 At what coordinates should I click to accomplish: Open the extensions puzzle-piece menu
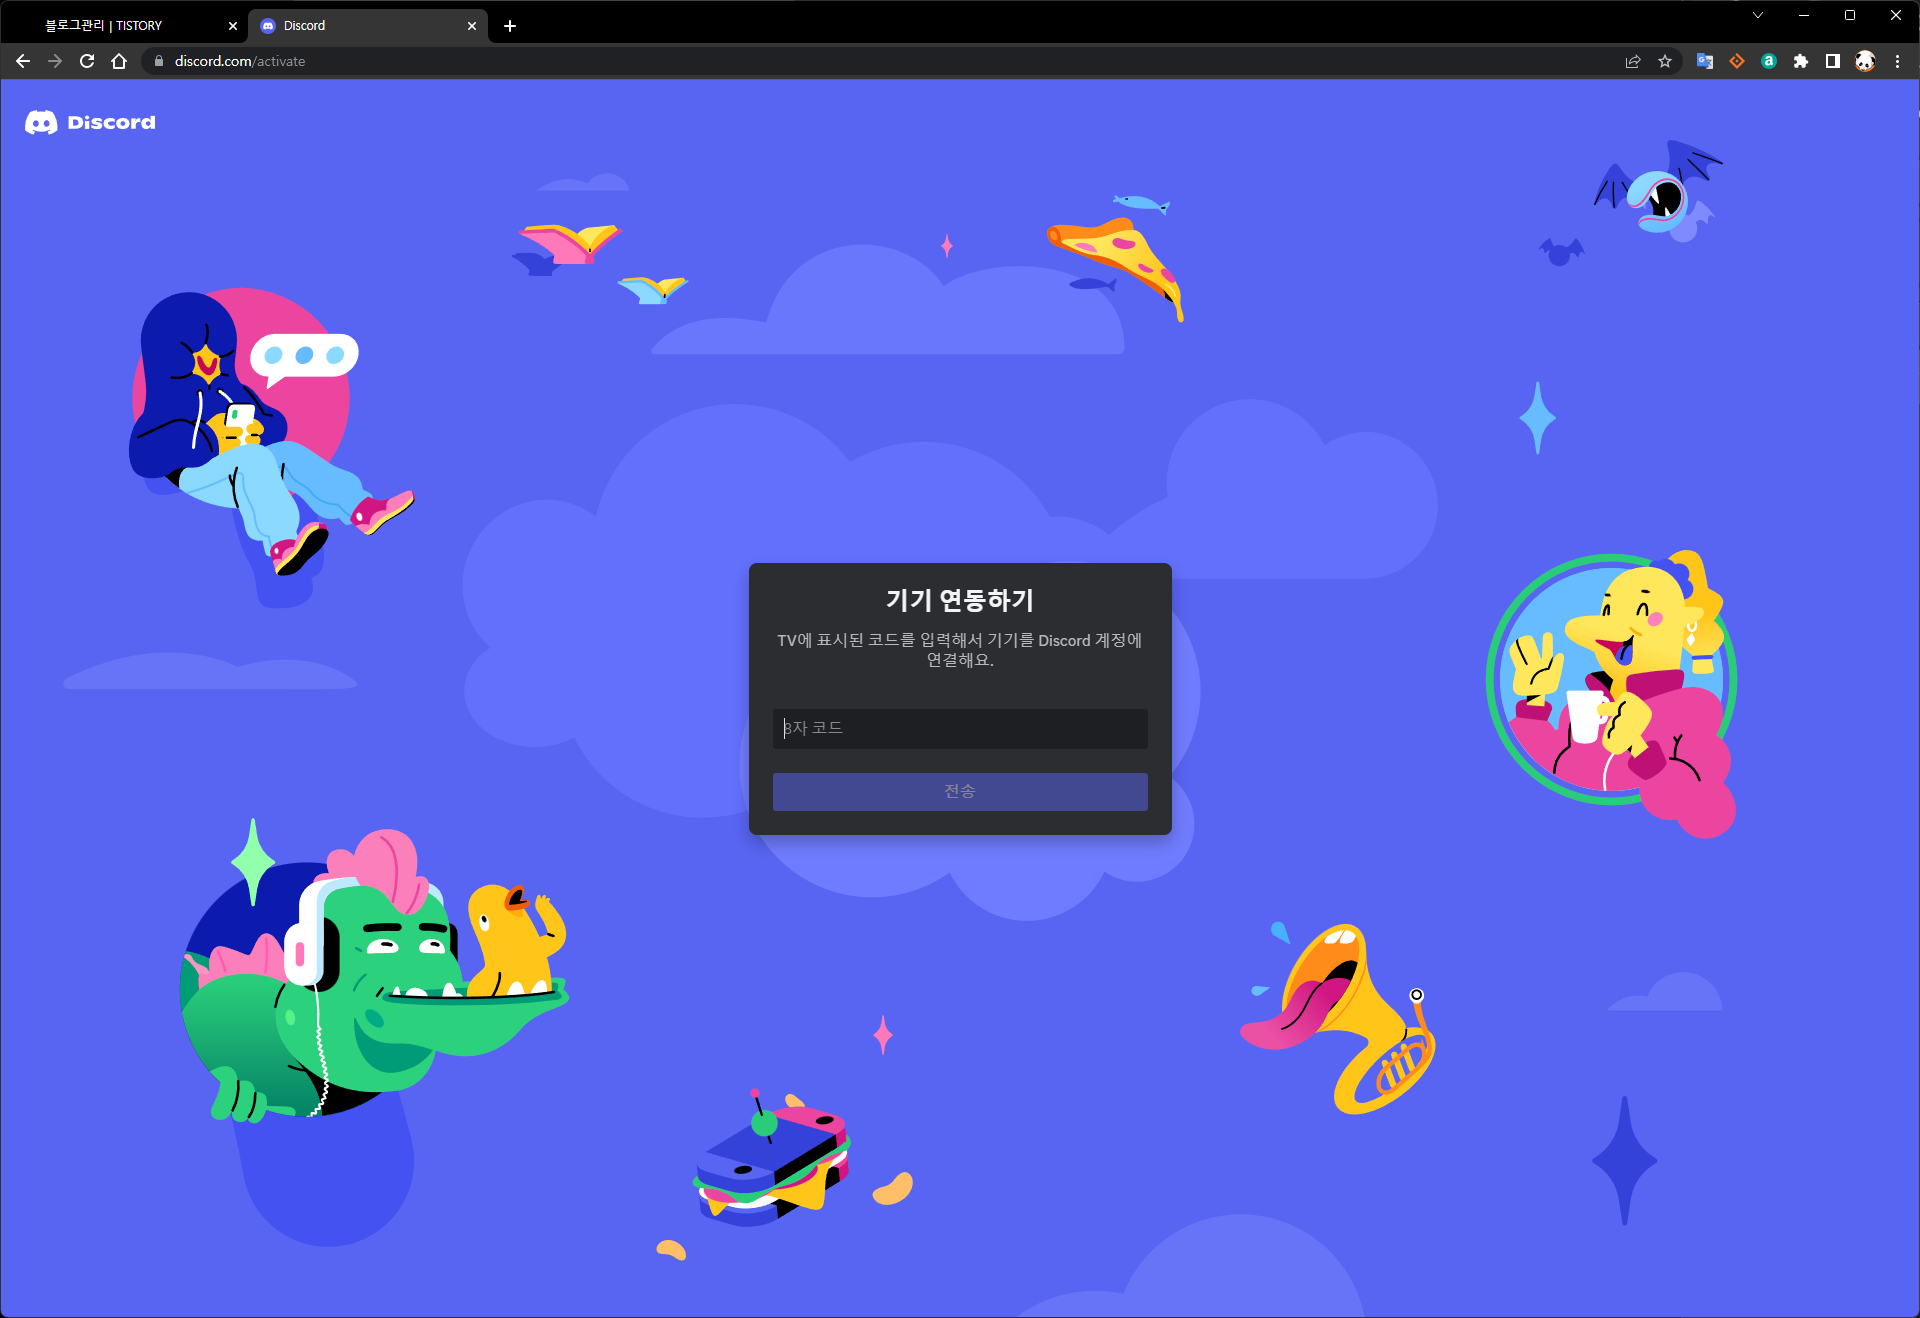[1801, 61]
